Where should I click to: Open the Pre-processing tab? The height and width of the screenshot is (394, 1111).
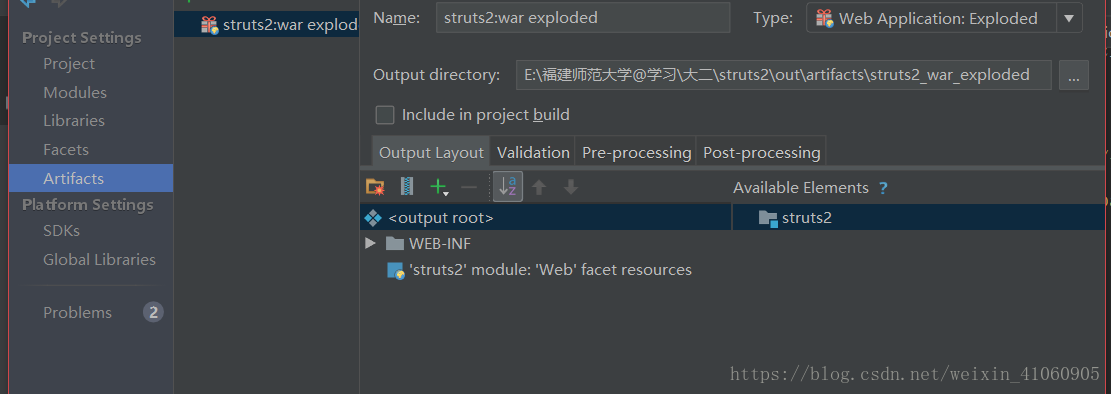pyautogui.click(x=636, y=152)
